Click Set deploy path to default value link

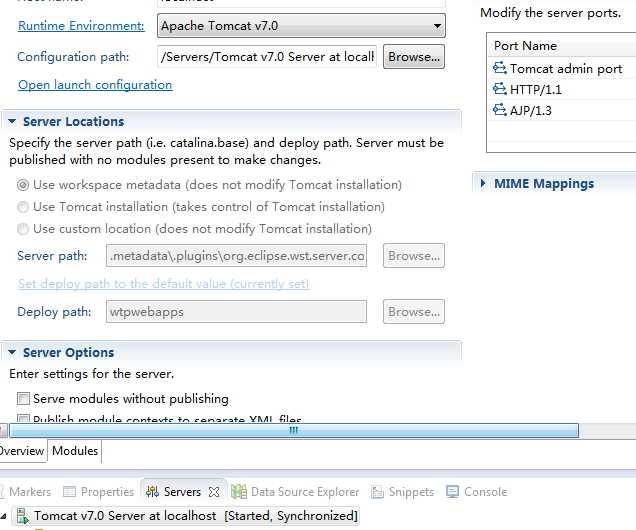pos(163,283)
